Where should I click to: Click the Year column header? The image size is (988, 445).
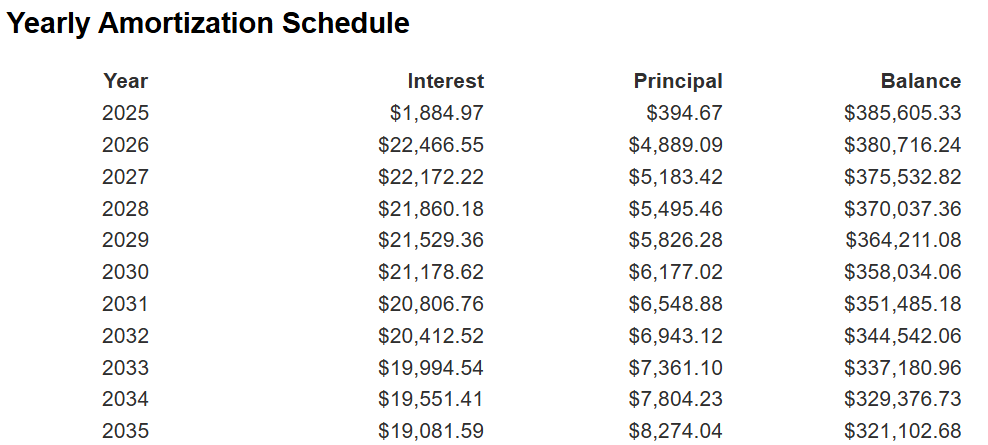tap(125, 81)
